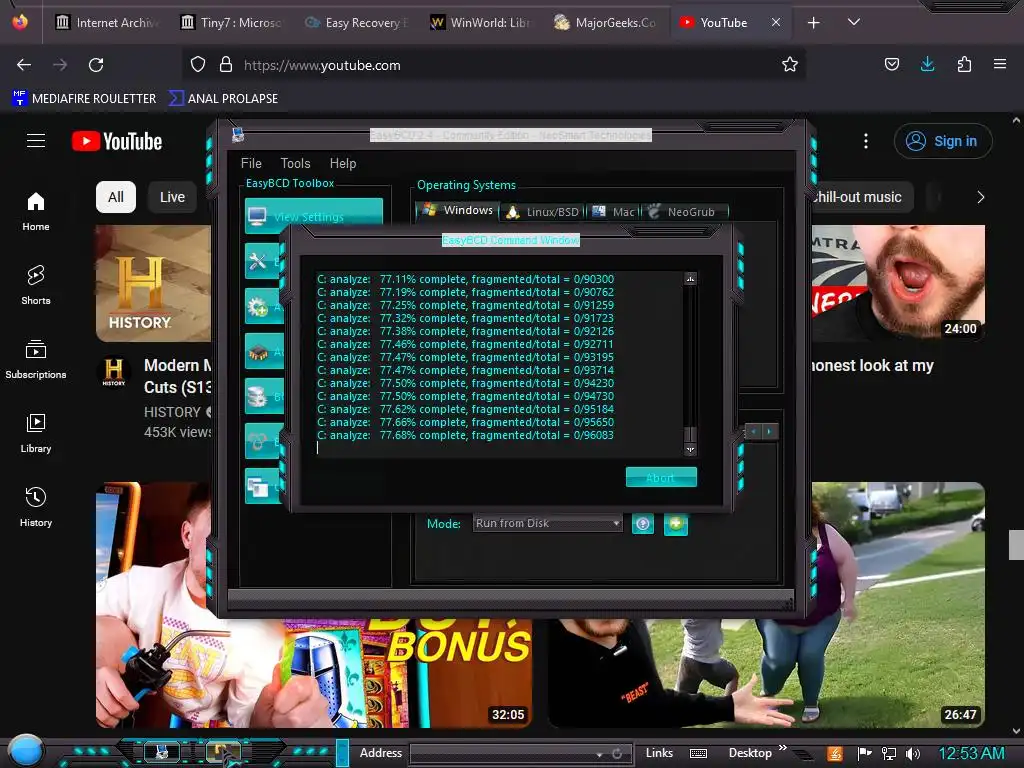1024x768 pixels.
Task: Select the All filter chip
Action: coord(116,197)
